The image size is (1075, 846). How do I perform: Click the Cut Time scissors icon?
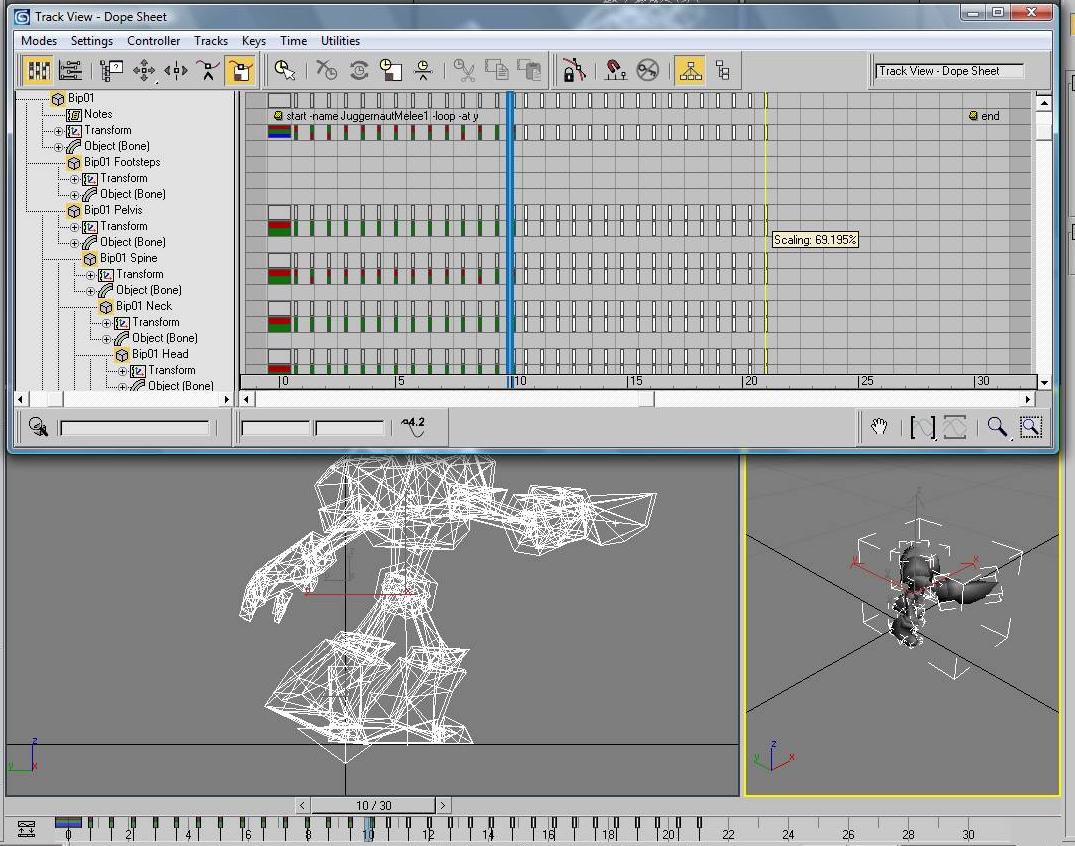point(464,70)
